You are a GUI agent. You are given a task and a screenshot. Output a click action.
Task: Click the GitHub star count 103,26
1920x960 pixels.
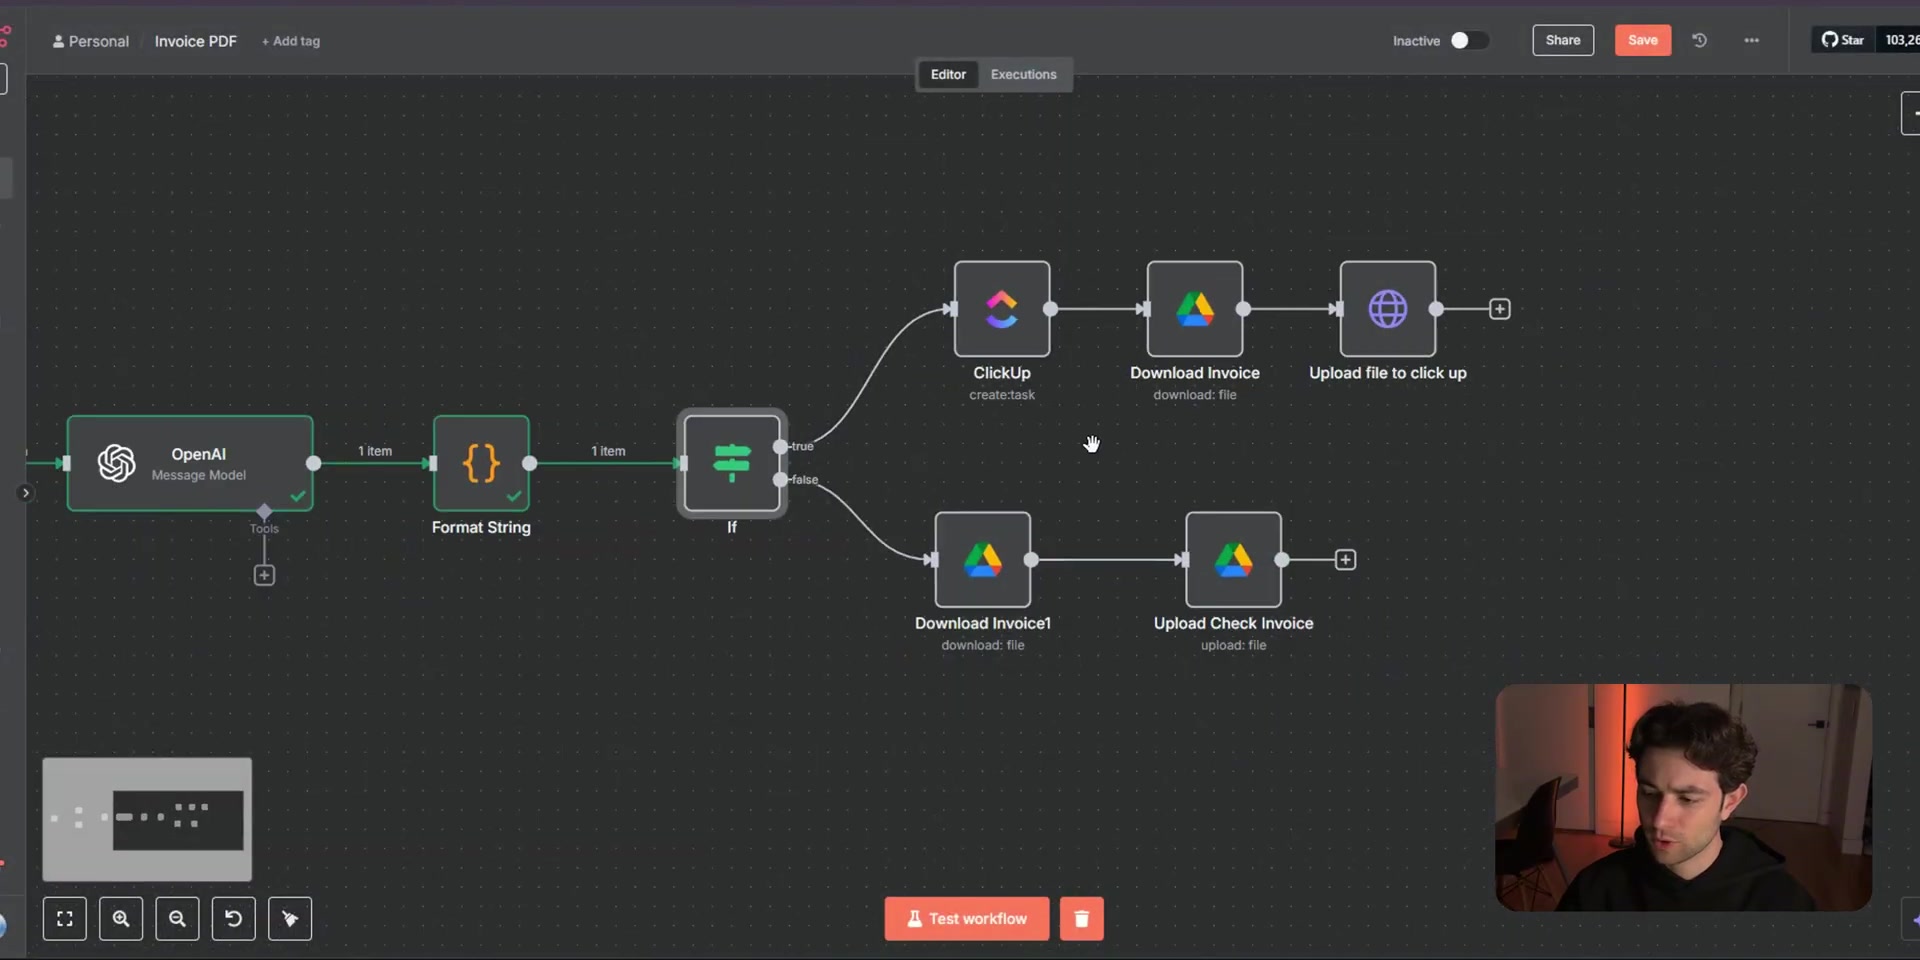coord(1900,40)
